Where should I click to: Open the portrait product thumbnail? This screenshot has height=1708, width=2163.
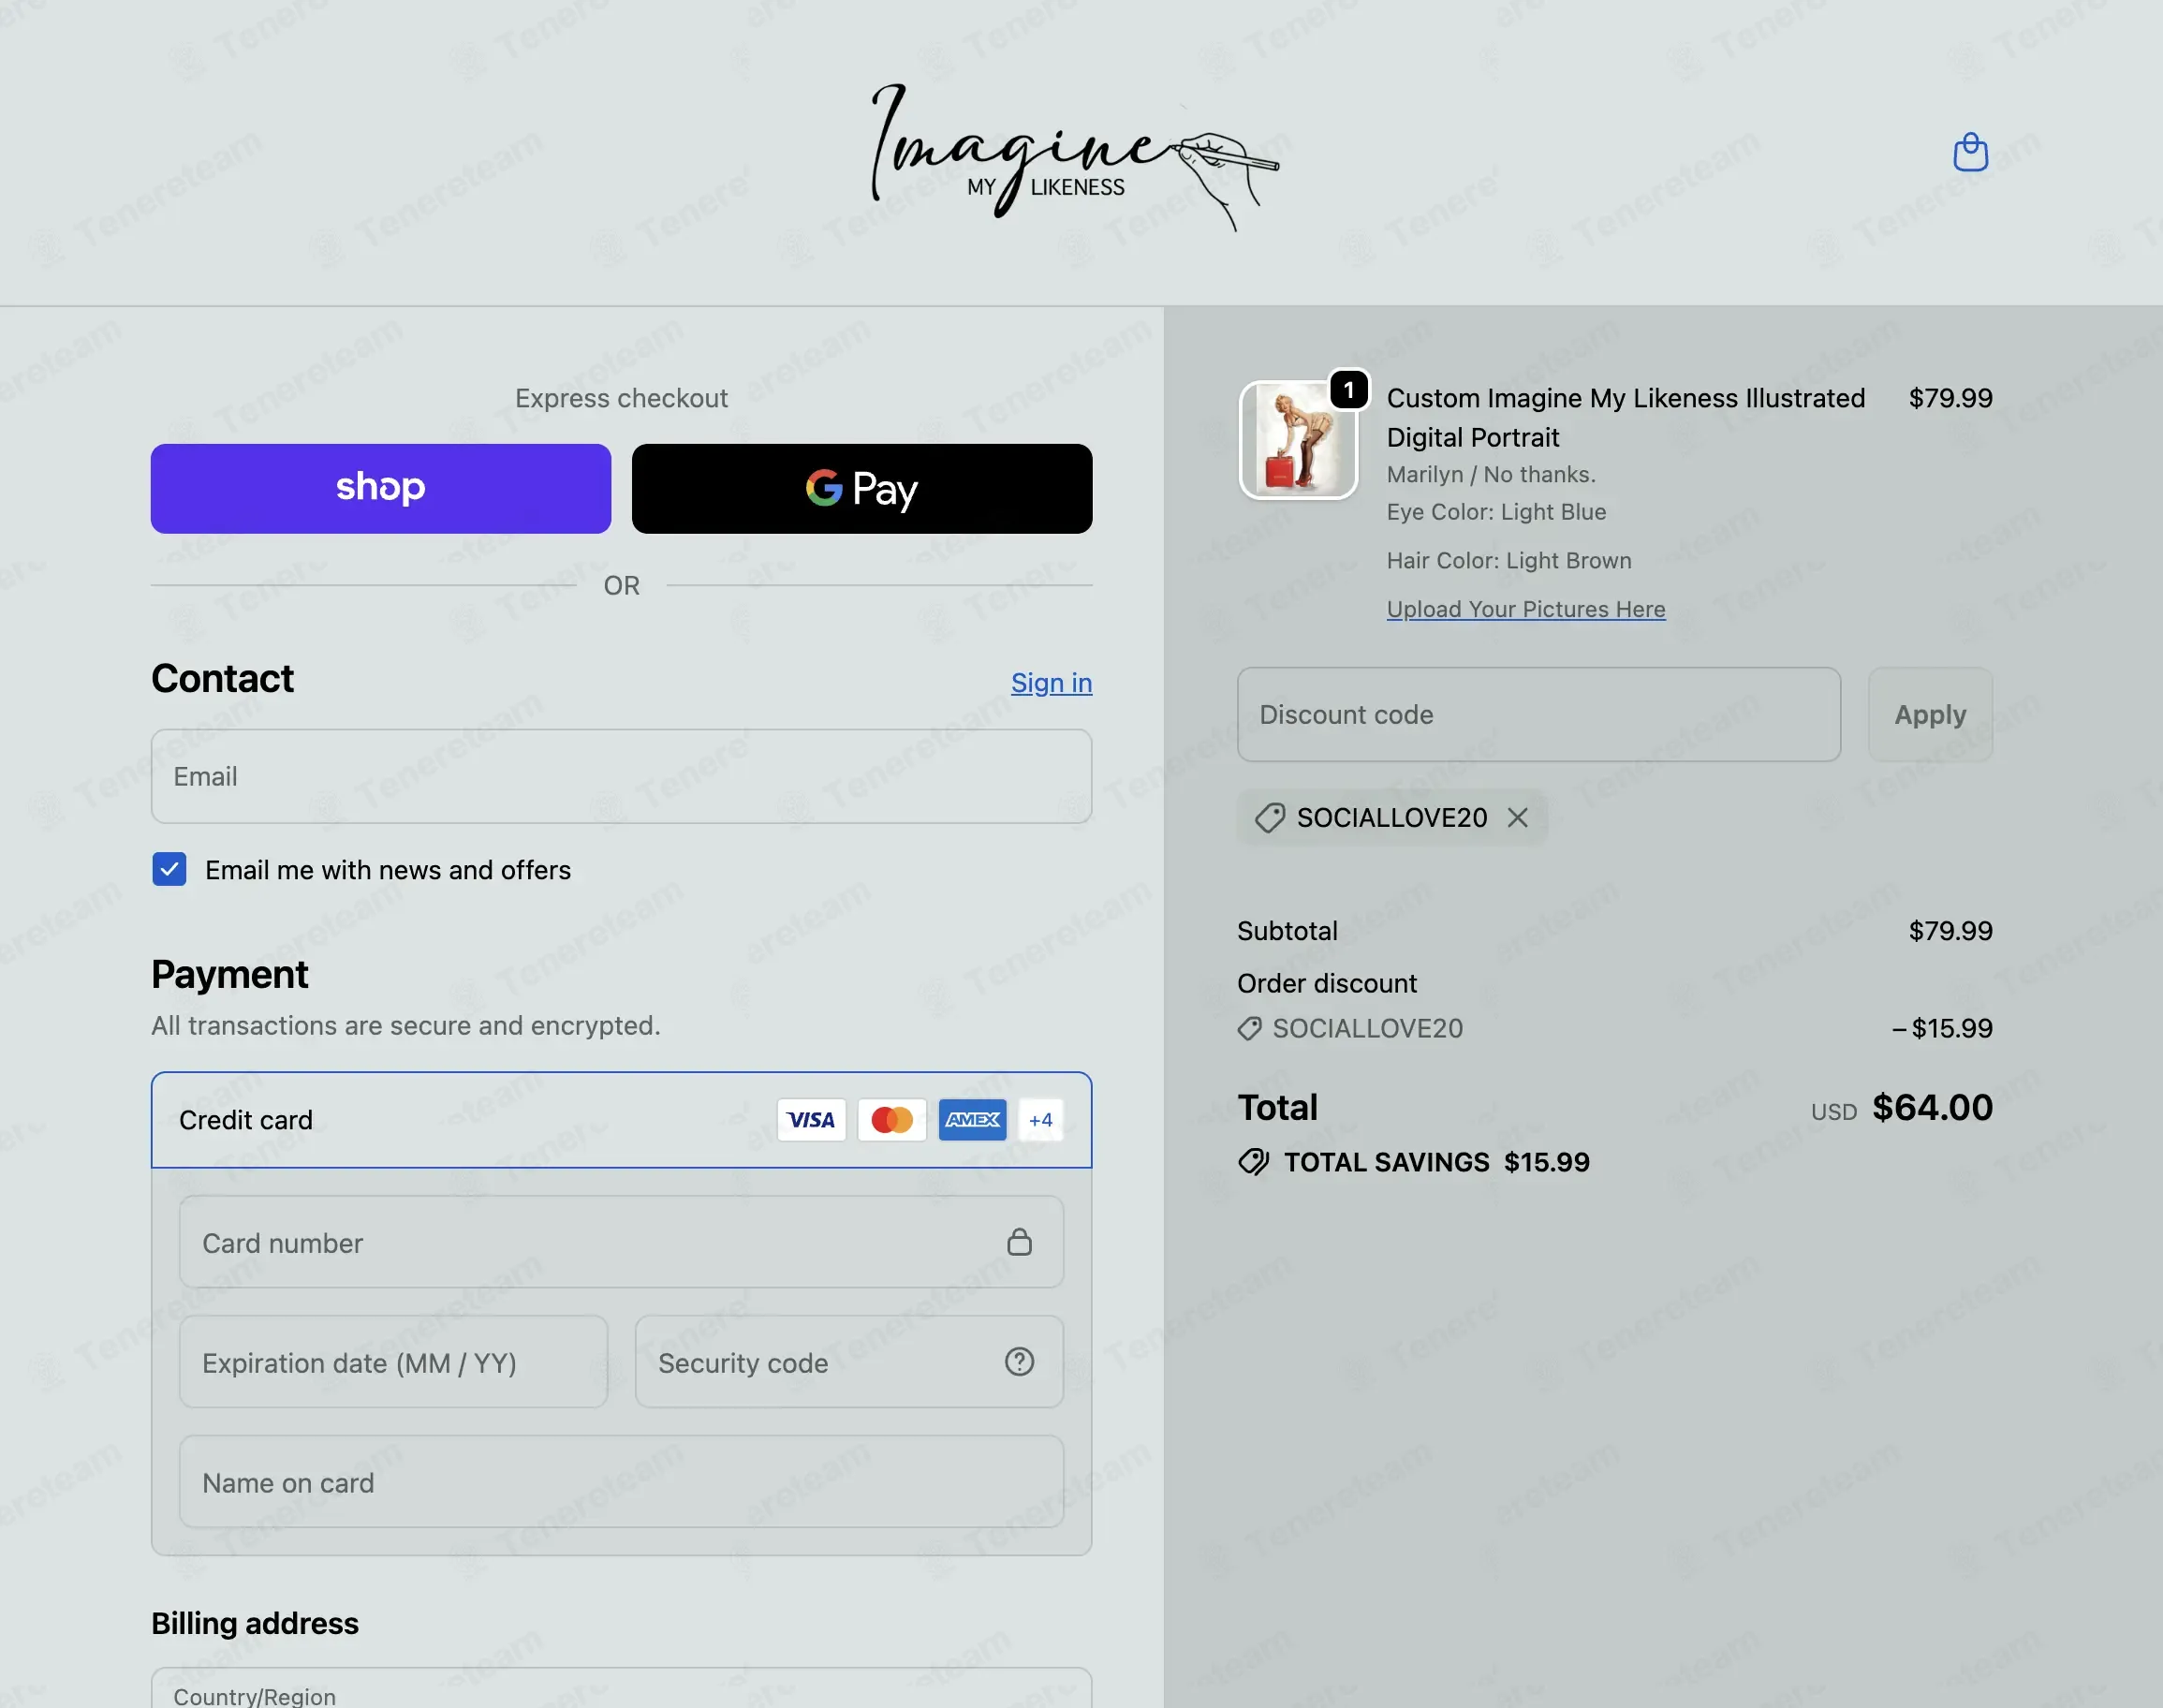[1298, 440]
